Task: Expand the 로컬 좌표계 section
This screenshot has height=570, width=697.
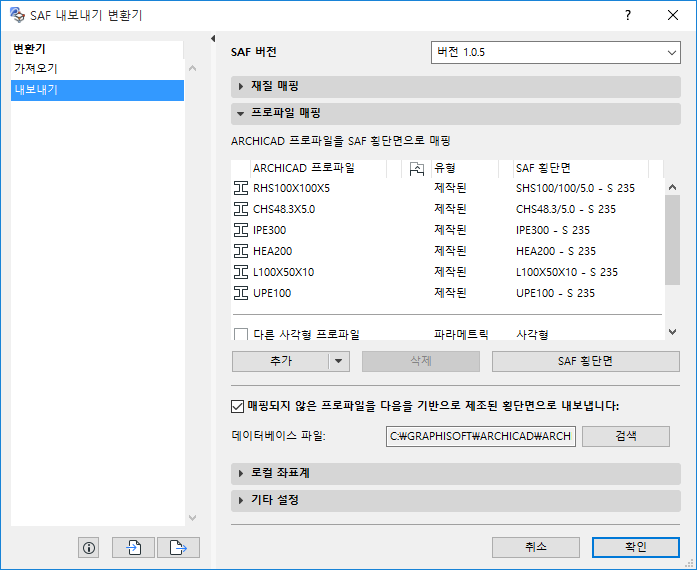Action: click(456, 473)
